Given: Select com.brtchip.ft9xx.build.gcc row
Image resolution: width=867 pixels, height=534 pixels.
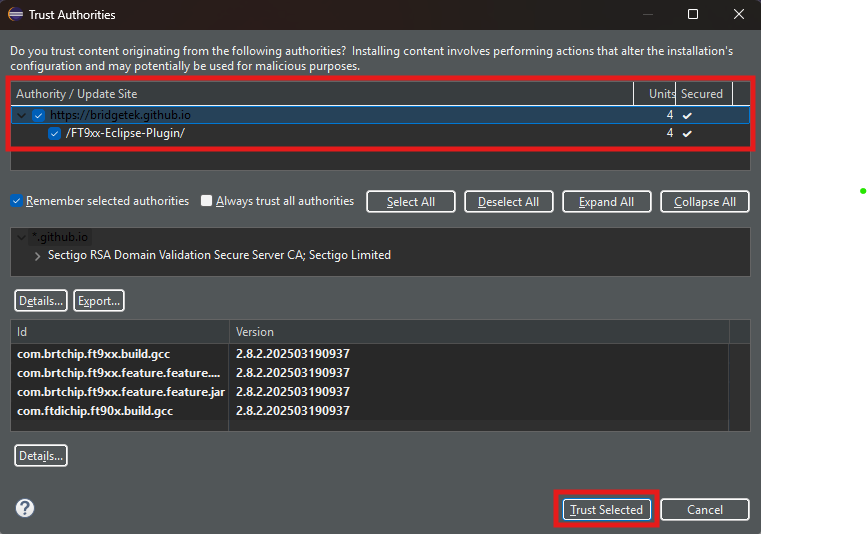Looking at the screenshot, I should pyautogui.click(x=93, y=354).
